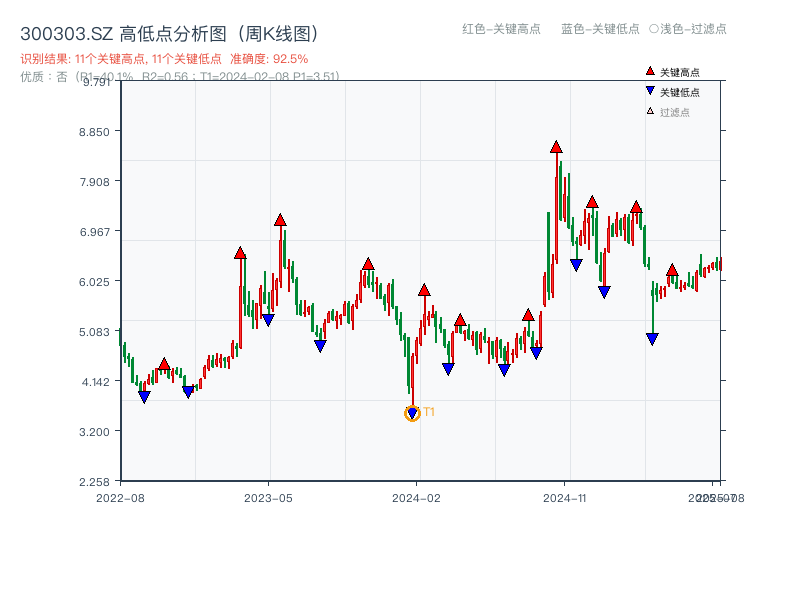Click the 2024-02 x-axis label
The image size is (800, 600).
click(416, 498)
